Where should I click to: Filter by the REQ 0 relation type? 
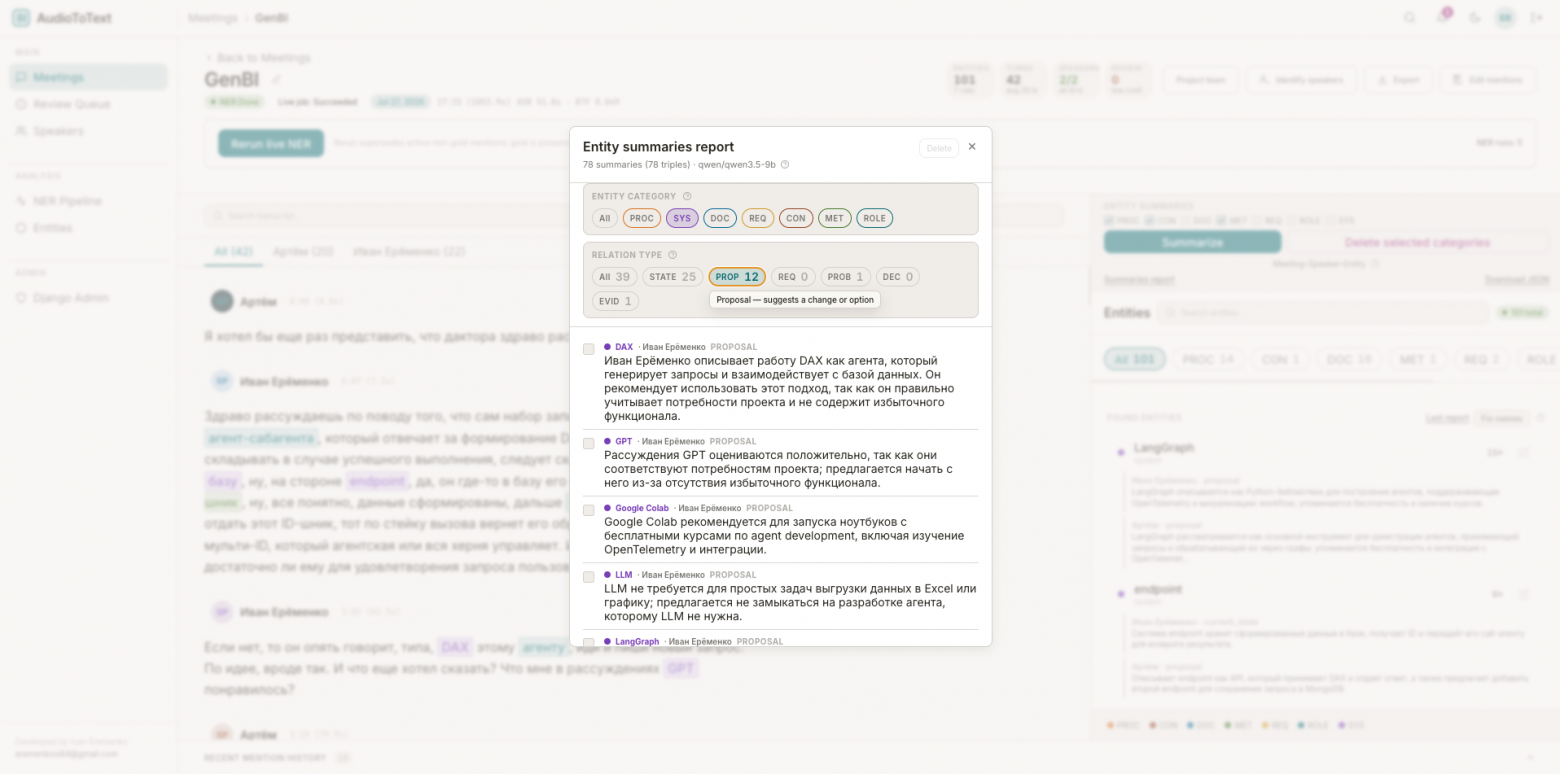point(793,277)
